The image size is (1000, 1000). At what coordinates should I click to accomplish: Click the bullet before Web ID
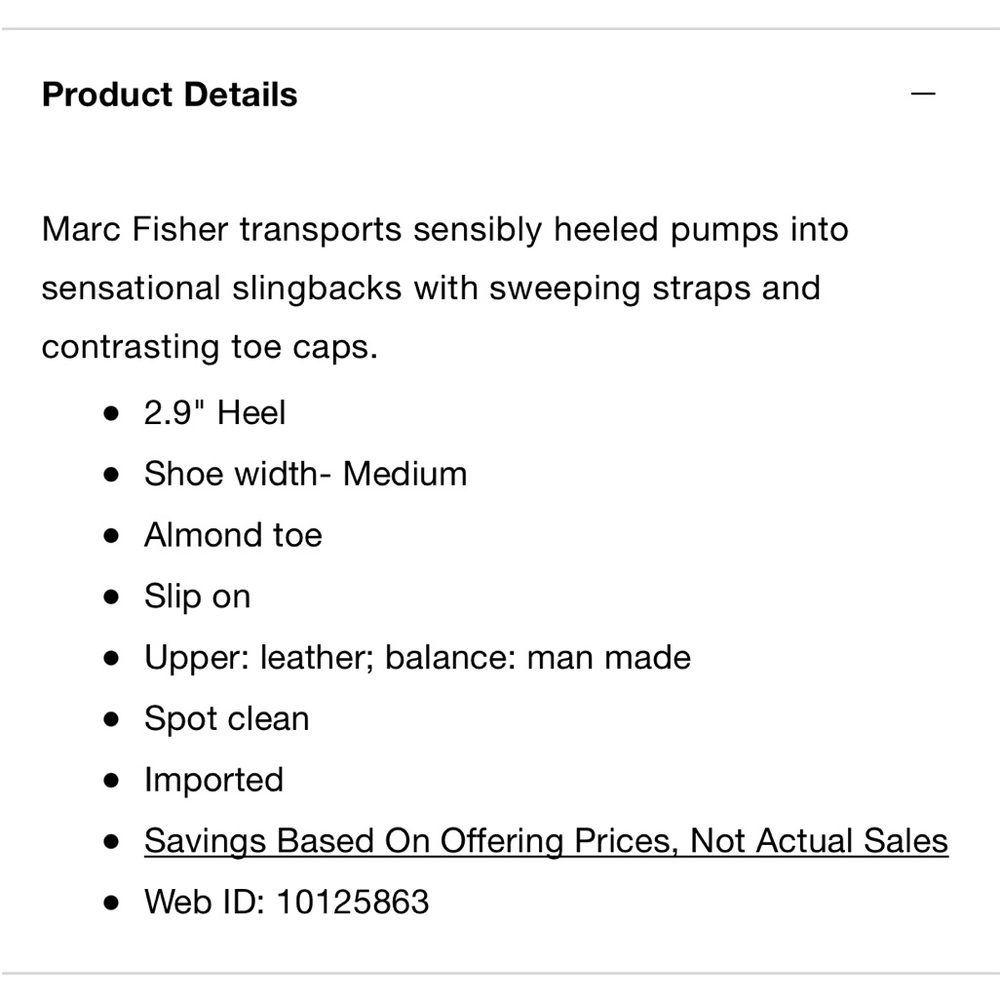click(111, 903)
